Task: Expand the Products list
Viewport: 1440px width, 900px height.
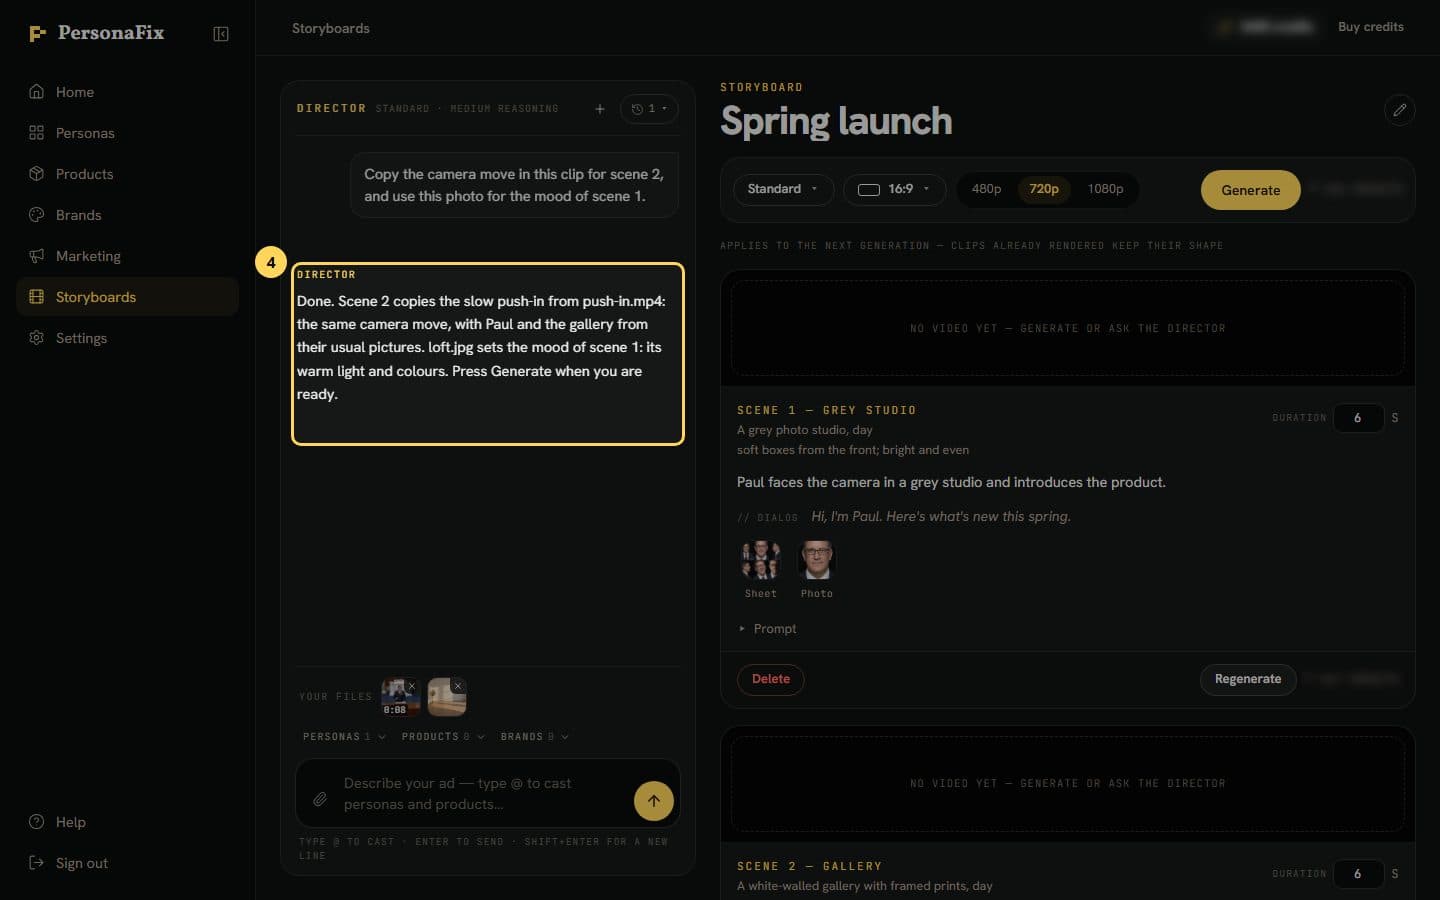Action: coord(443,737)
